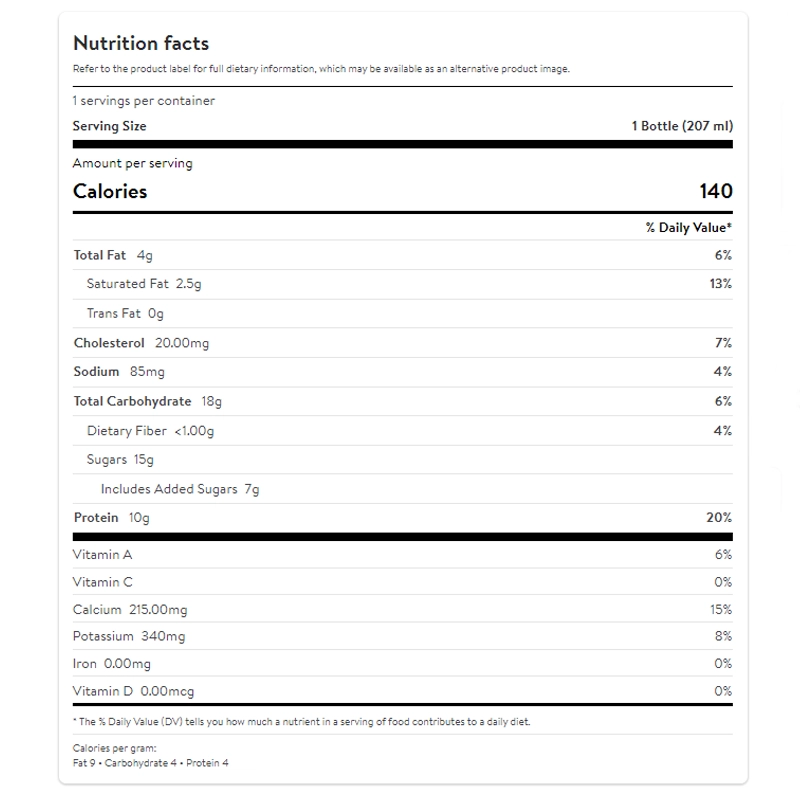
Task: Select the Total Fat 4g row
Action: click(113, 255)
